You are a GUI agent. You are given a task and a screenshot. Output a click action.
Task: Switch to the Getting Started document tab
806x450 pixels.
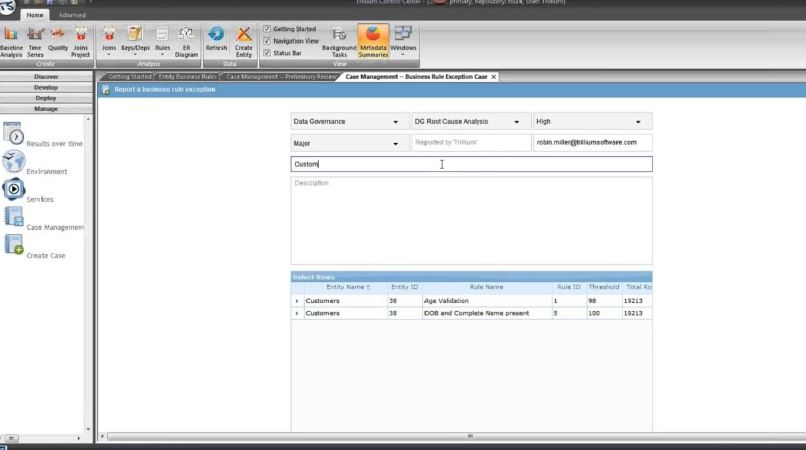(129, 77)
